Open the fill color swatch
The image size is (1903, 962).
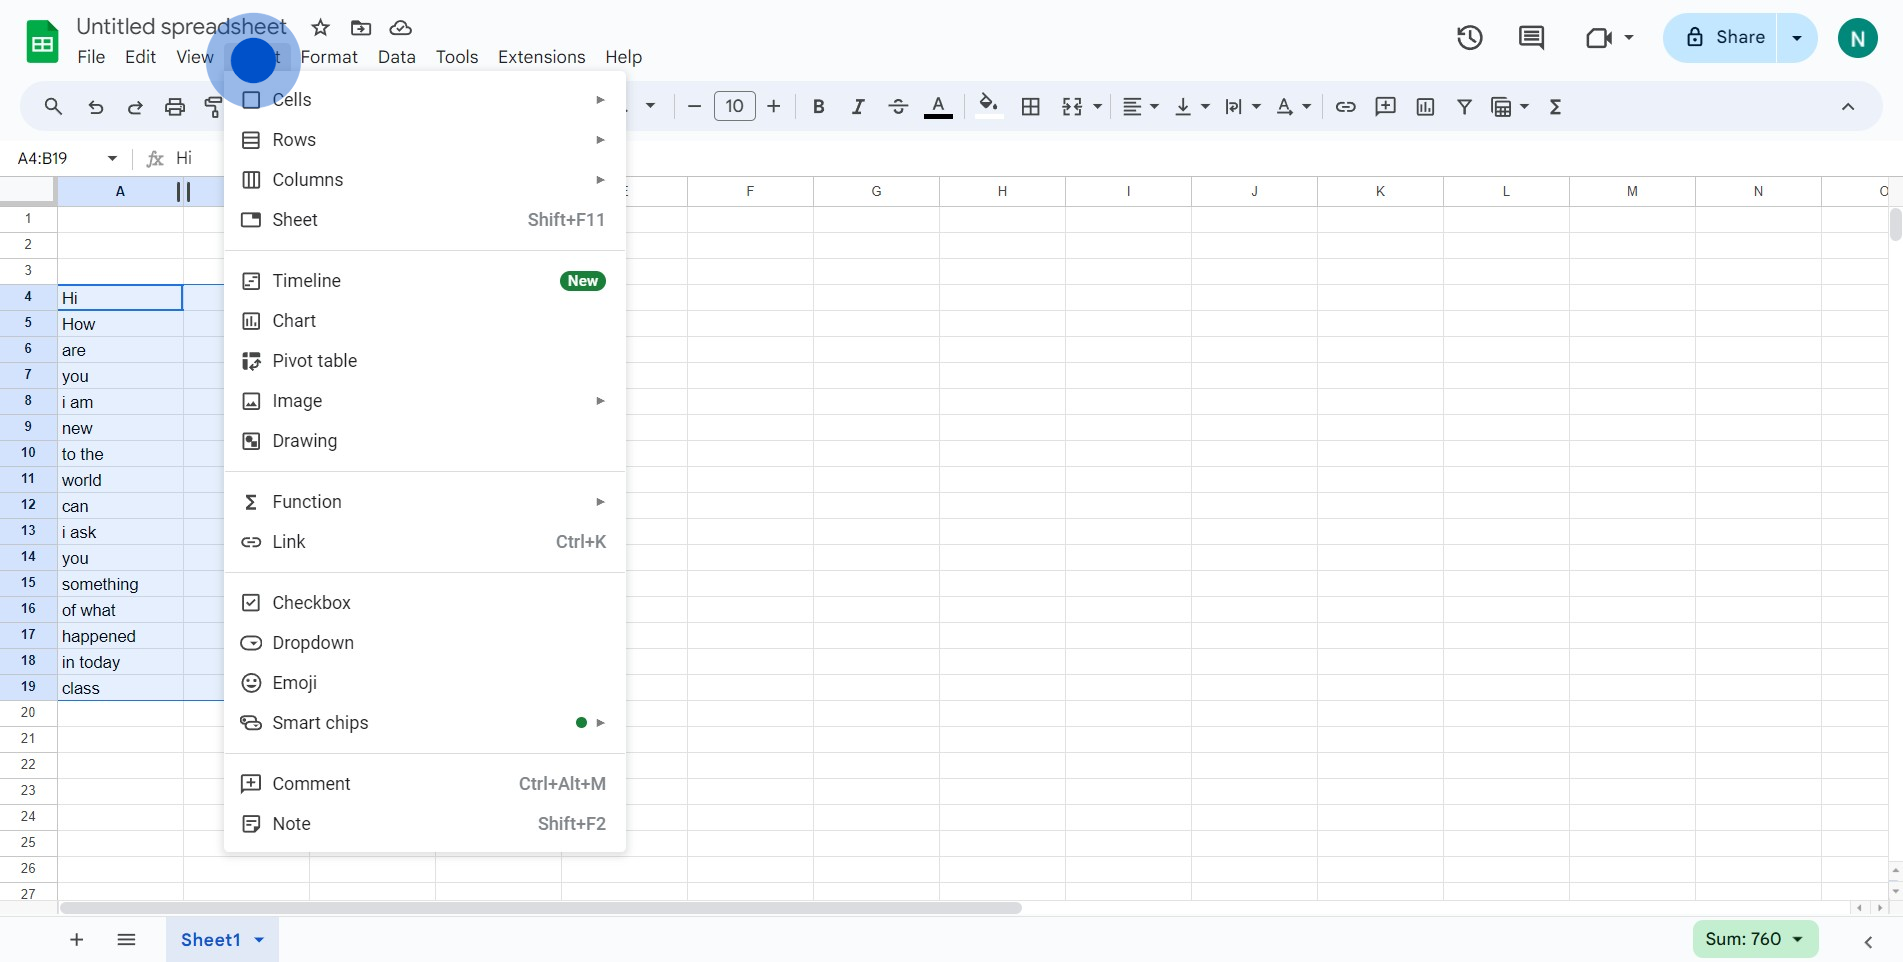coord(988,106)
